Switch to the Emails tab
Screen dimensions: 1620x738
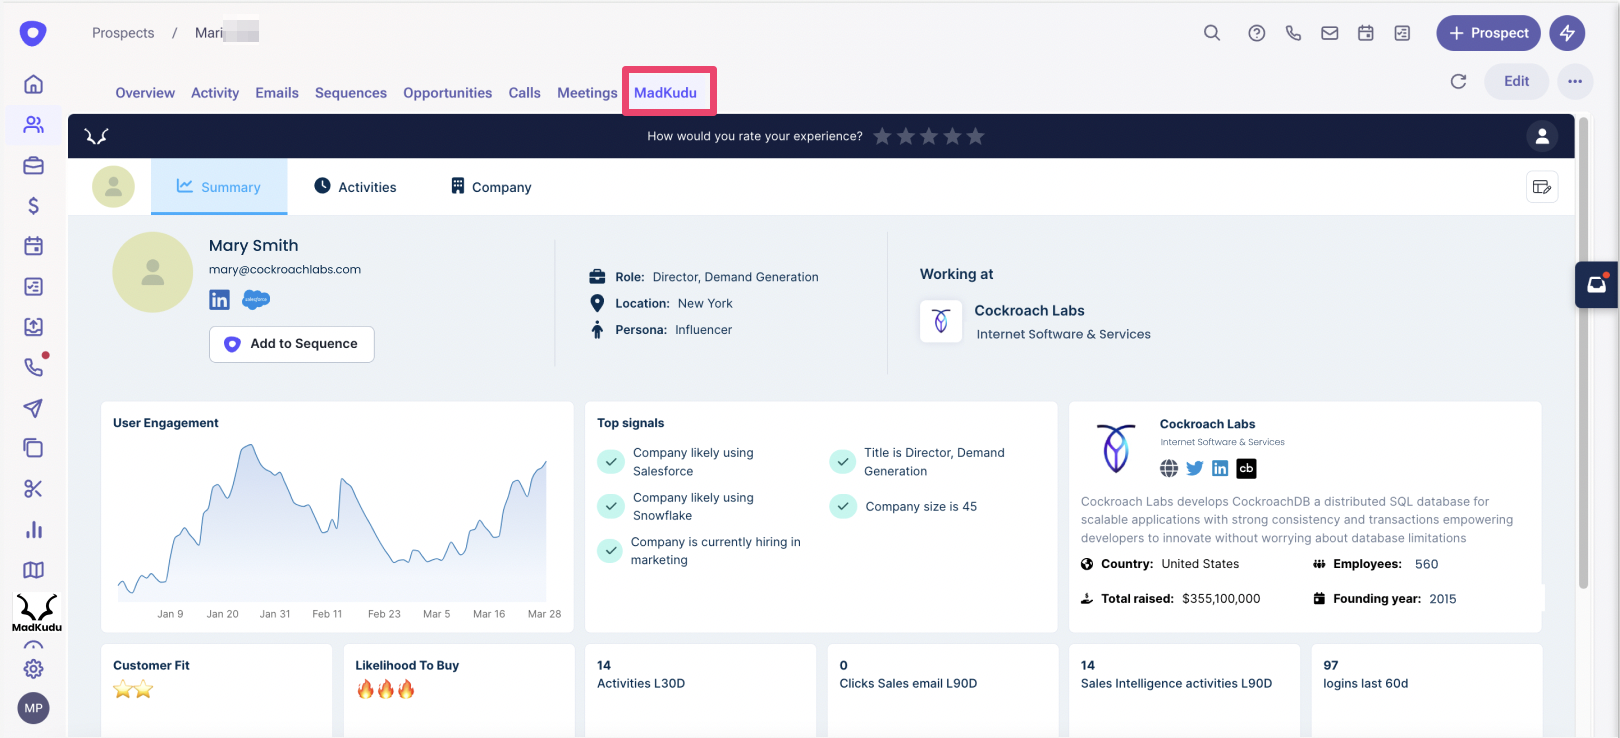[277, 93]
